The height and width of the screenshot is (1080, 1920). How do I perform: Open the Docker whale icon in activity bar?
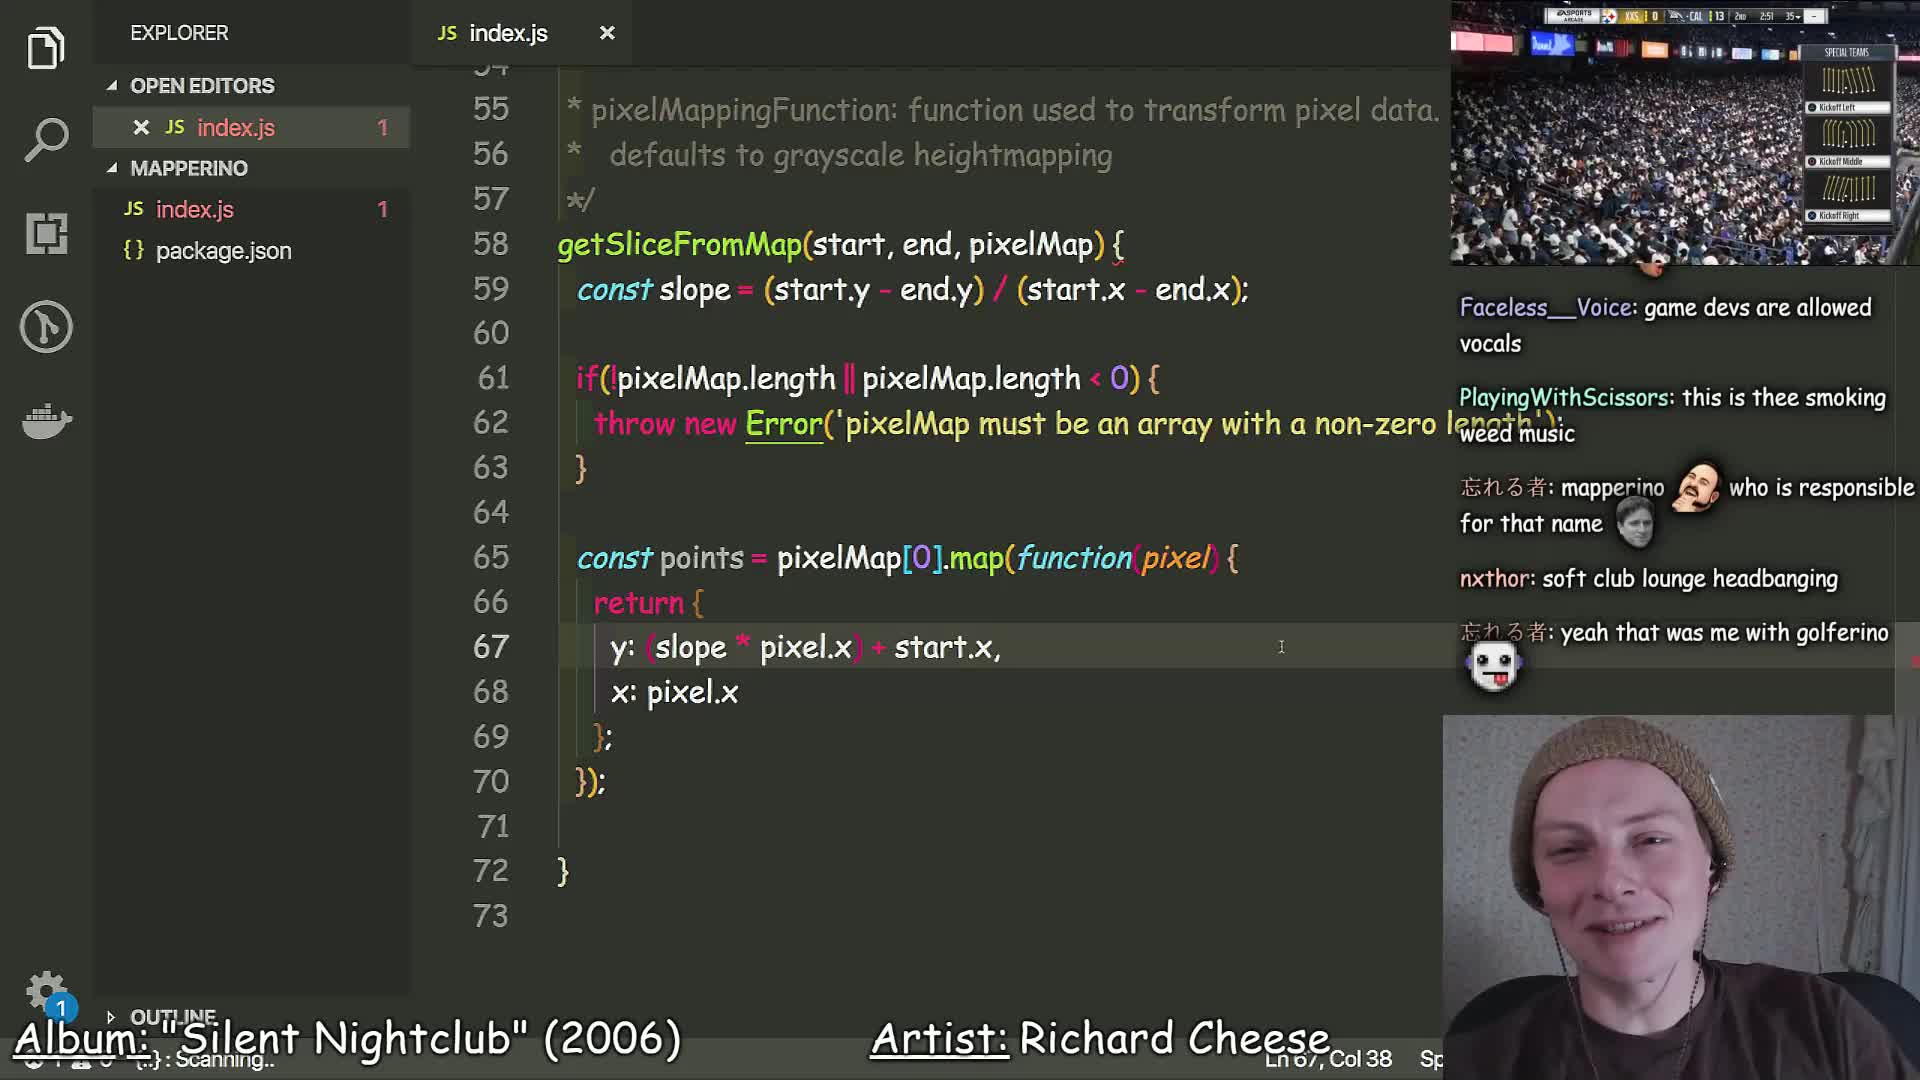46,420
